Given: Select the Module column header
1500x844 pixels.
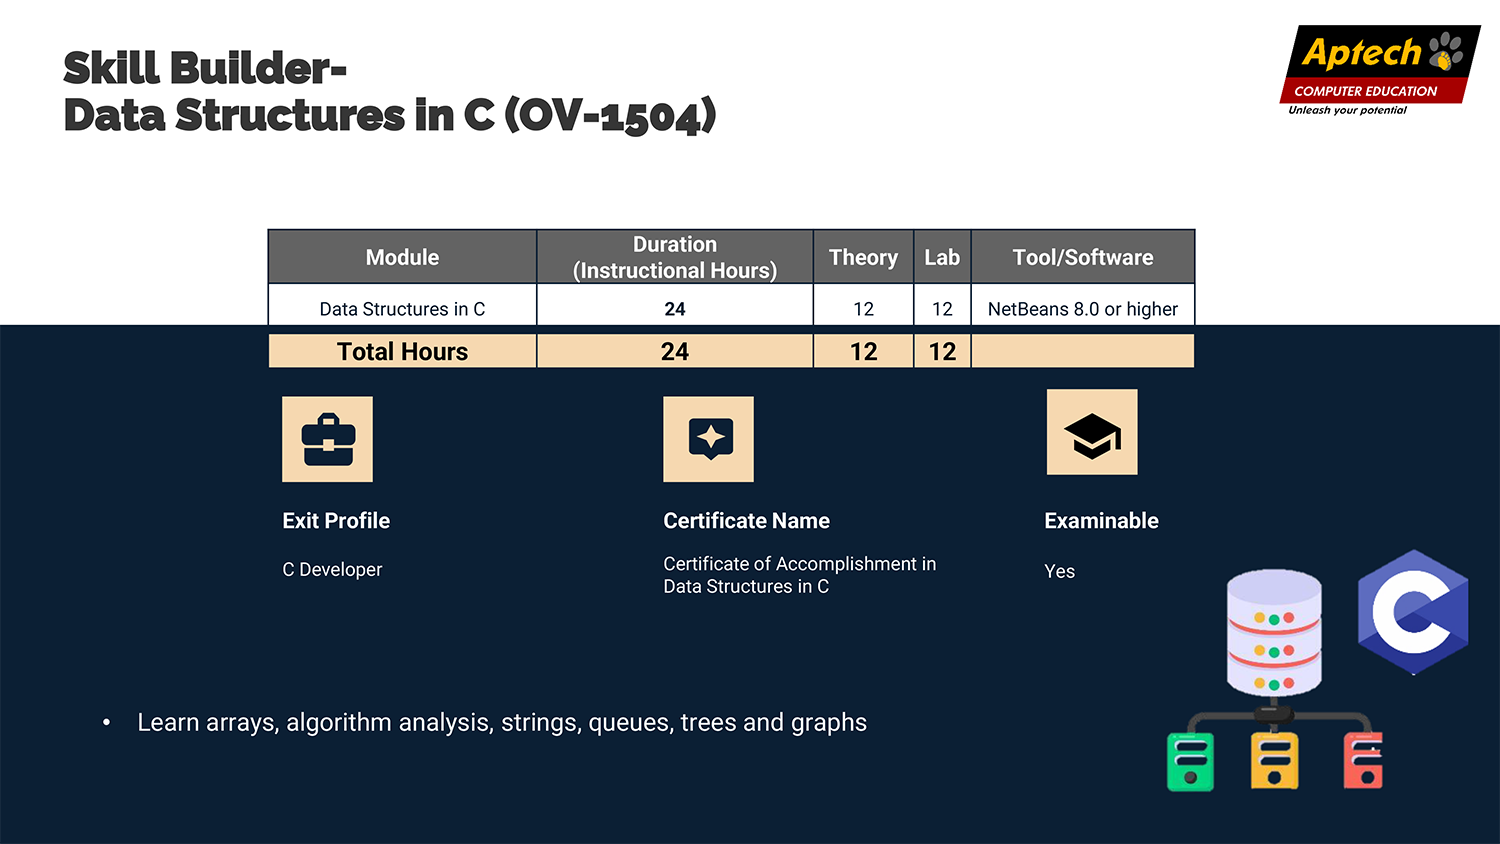Looking at the screenshot, I should (402, 257).
